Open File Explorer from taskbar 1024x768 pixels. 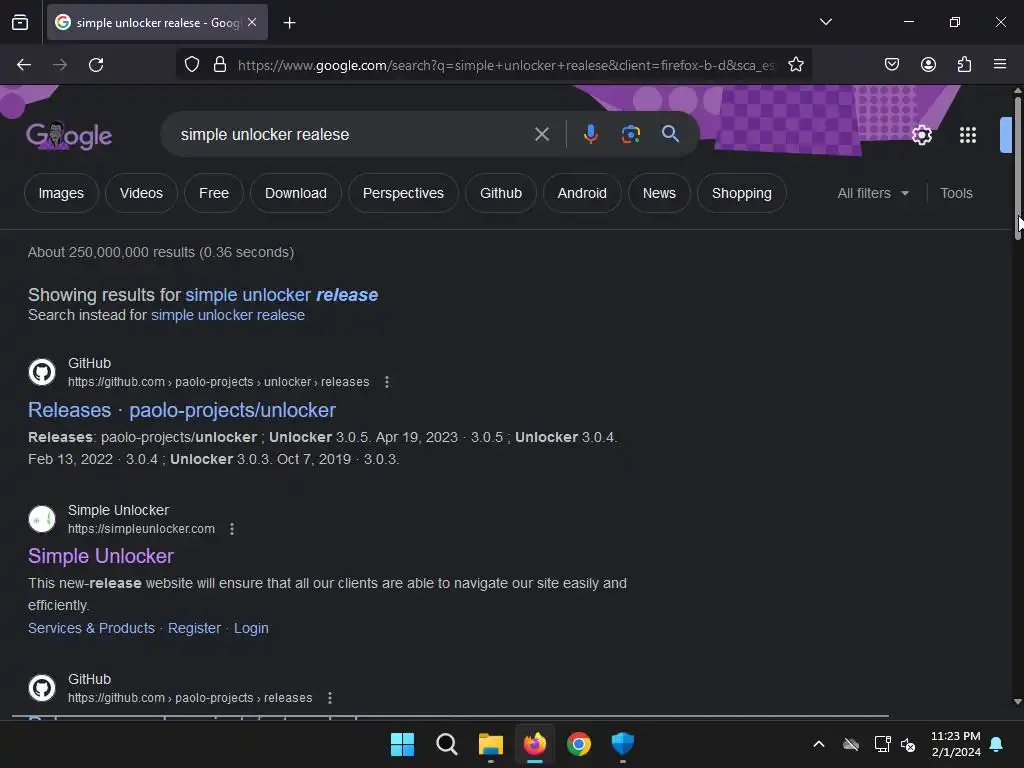490,744
